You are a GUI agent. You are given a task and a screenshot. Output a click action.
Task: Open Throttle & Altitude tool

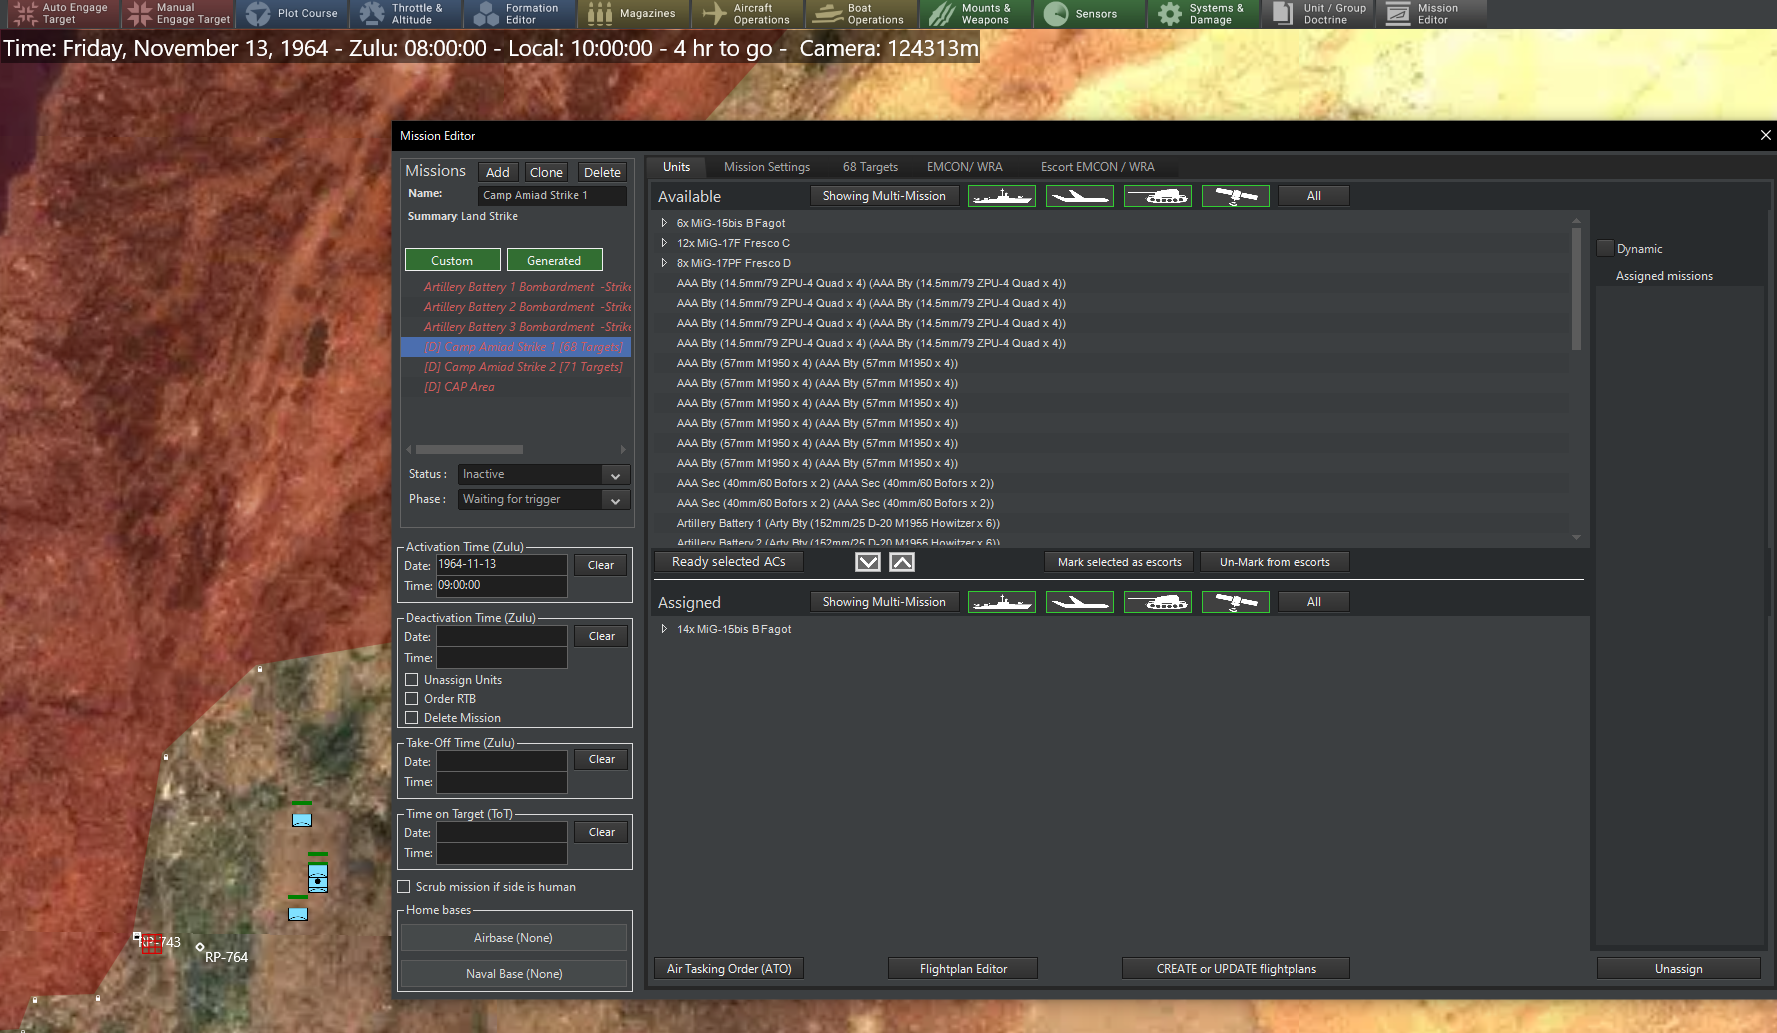406,14
